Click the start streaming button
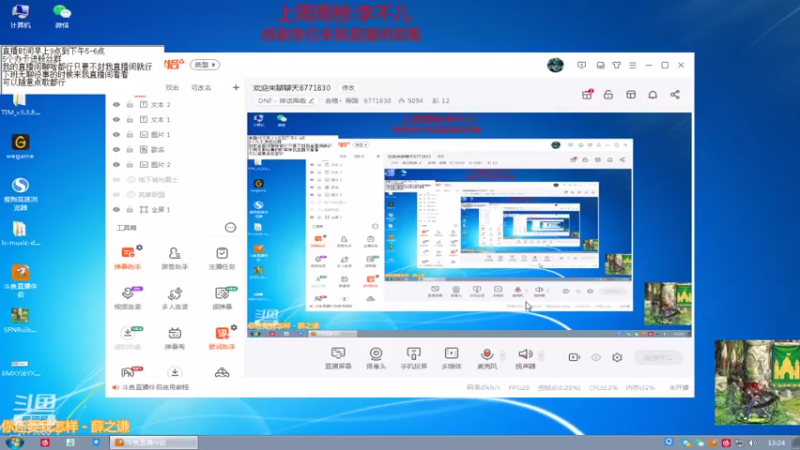Image resolution: width=800 pixels, height=450 pixels. pyautogui.click(x=658, y=357)
